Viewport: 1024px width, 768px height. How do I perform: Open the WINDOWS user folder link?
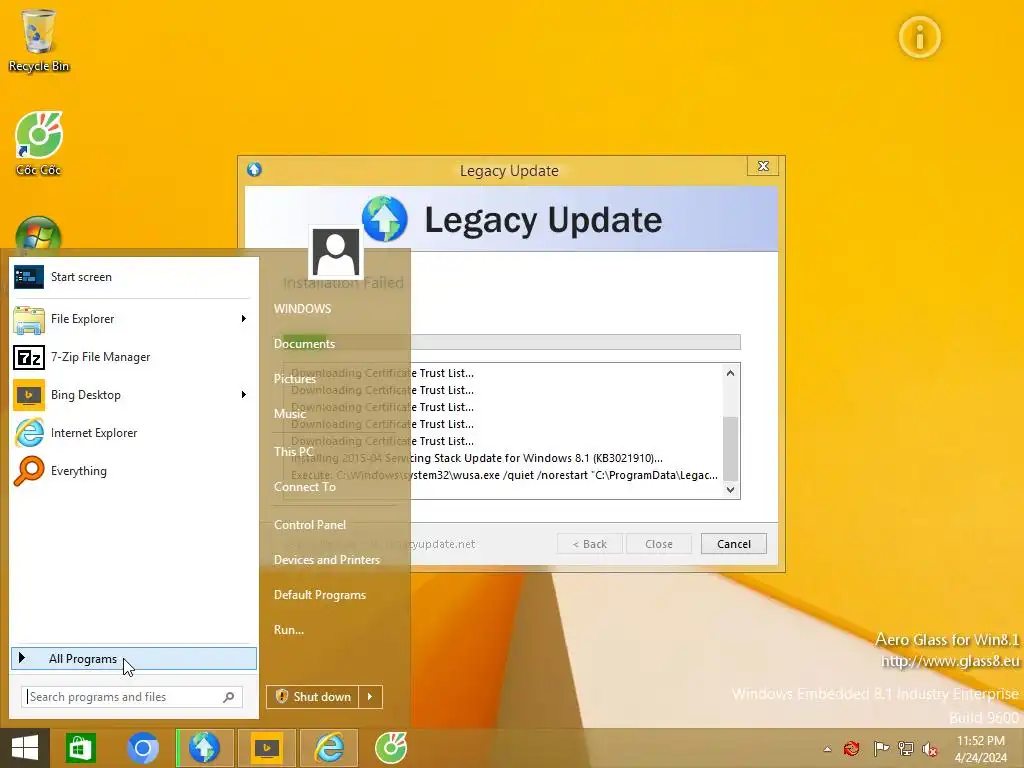[x=302, y=309]
